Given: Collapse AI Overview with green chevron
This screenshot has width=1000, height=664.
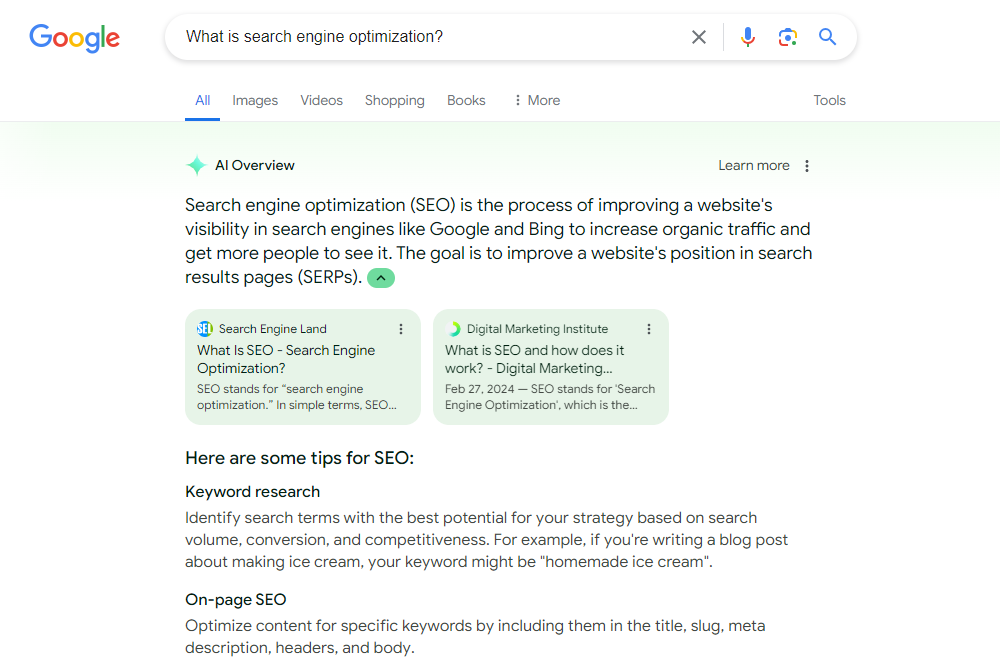Looking at the screenshot, I should tap(381, 278).
